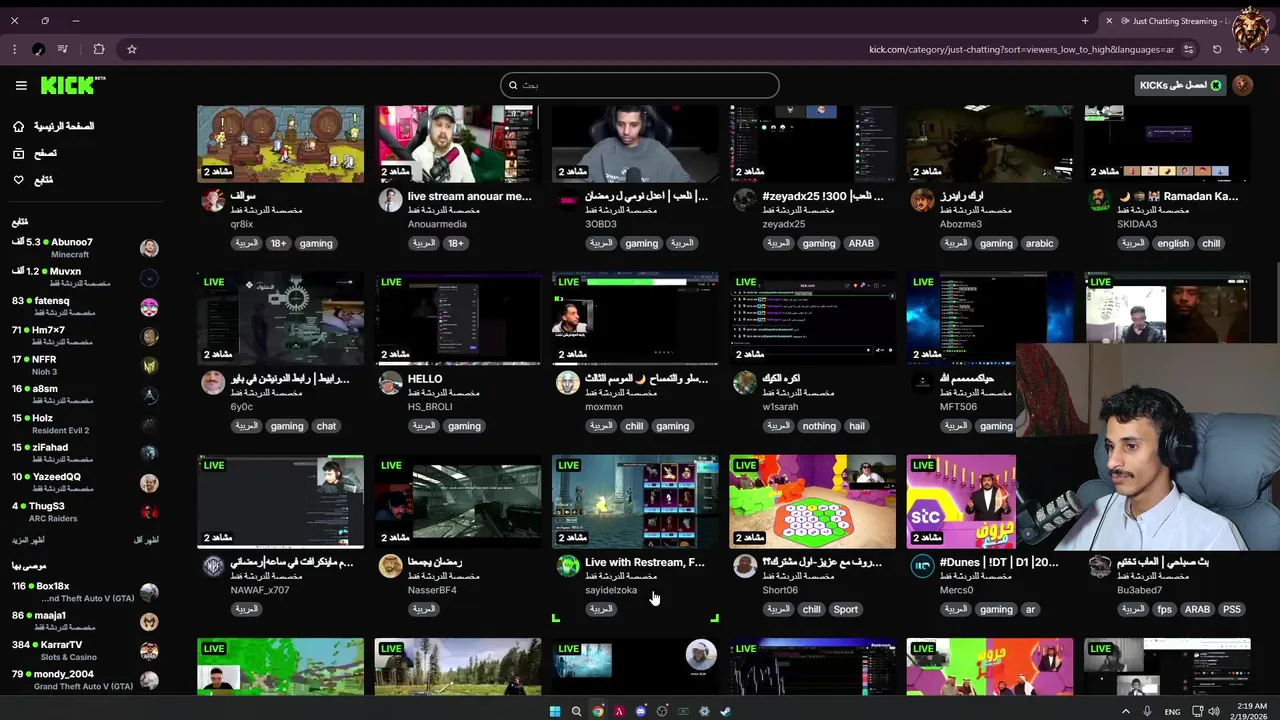Select the Sport tag under Short06
The width and height of the screenshot is (1280, 720).
coord(846,609)
